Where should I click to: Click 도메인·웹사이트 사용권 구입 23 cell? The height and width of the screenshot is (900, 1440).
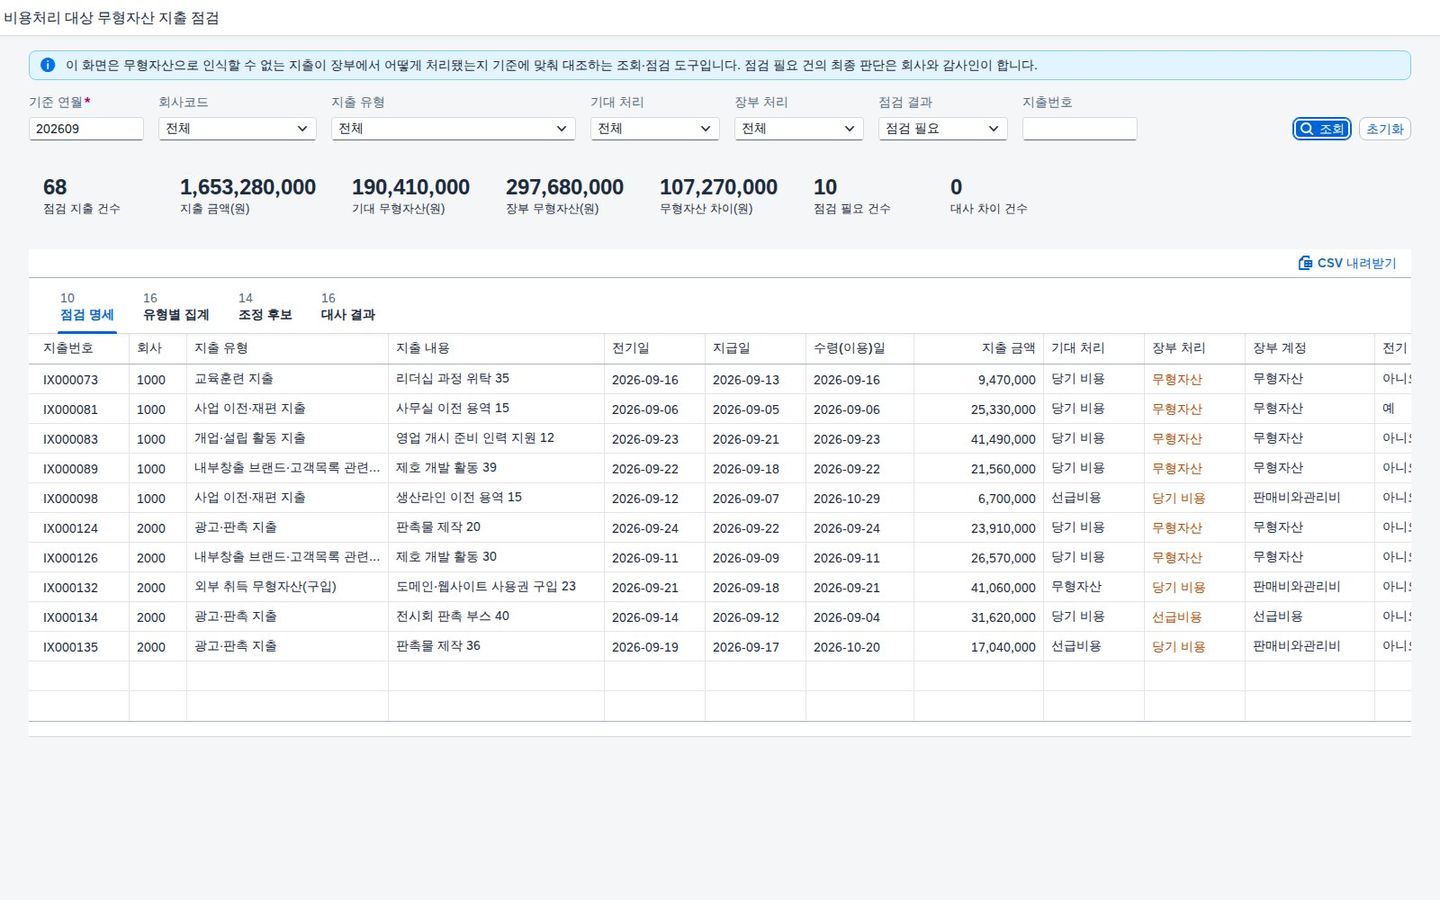coord(496,587)
